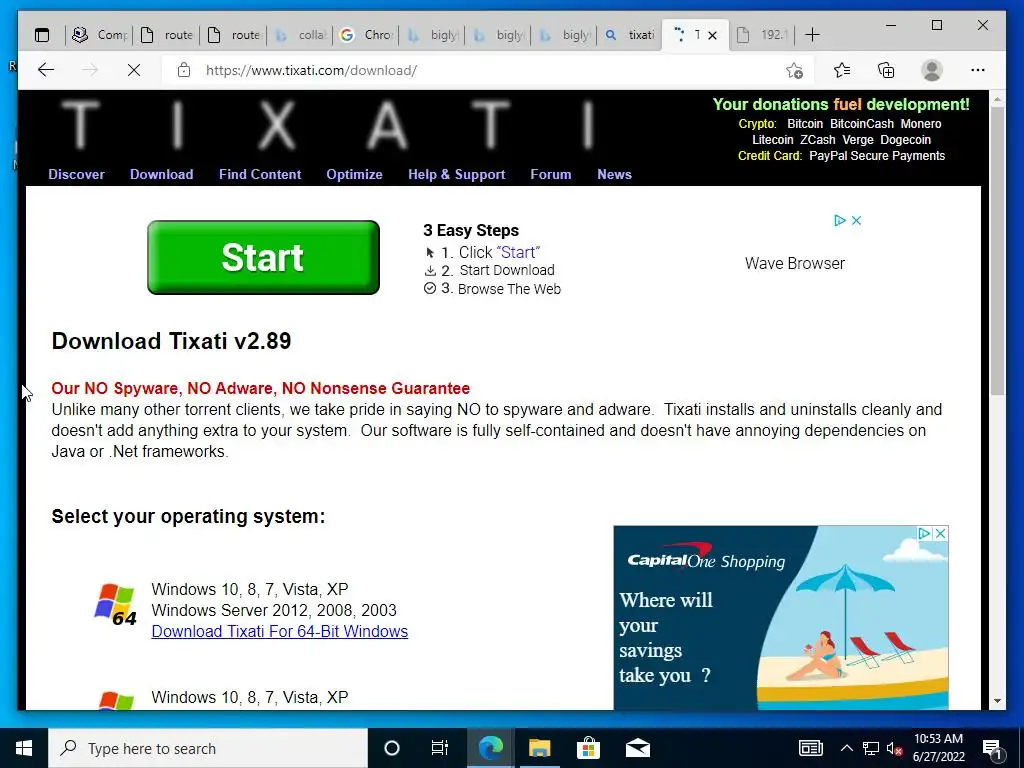Donate via ZCash link
1024x768 pixels.
pos(818,140)
